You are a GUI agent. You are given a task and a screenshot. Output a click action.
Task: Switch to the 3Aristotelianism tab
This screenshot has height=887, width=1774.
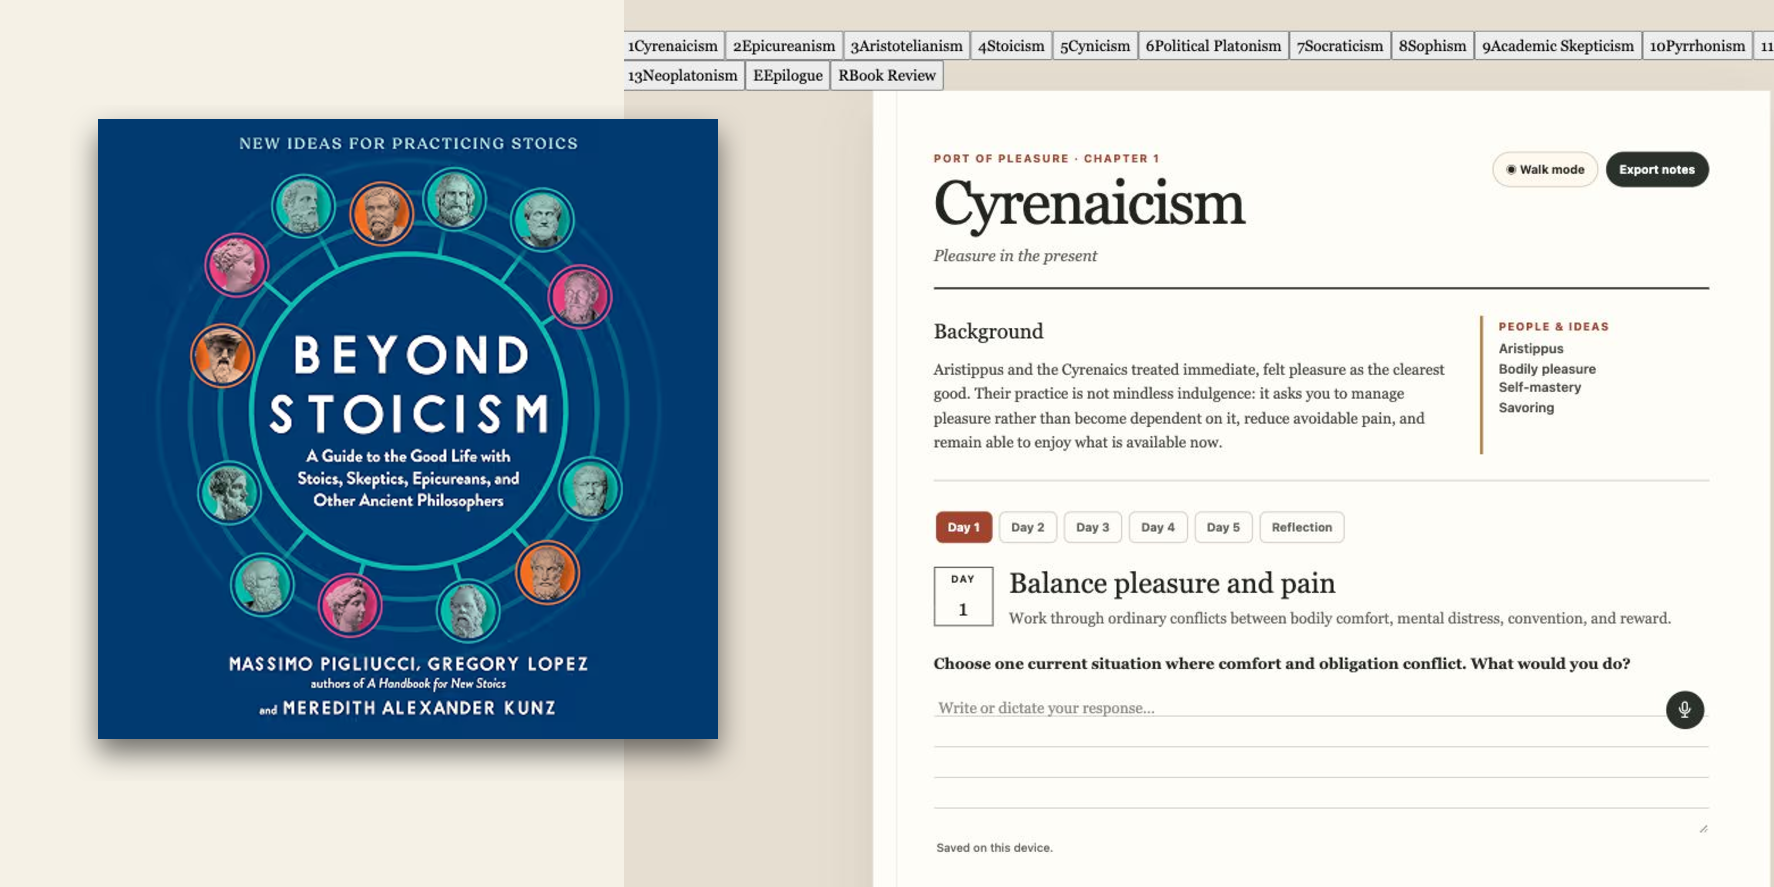point(906,46)
